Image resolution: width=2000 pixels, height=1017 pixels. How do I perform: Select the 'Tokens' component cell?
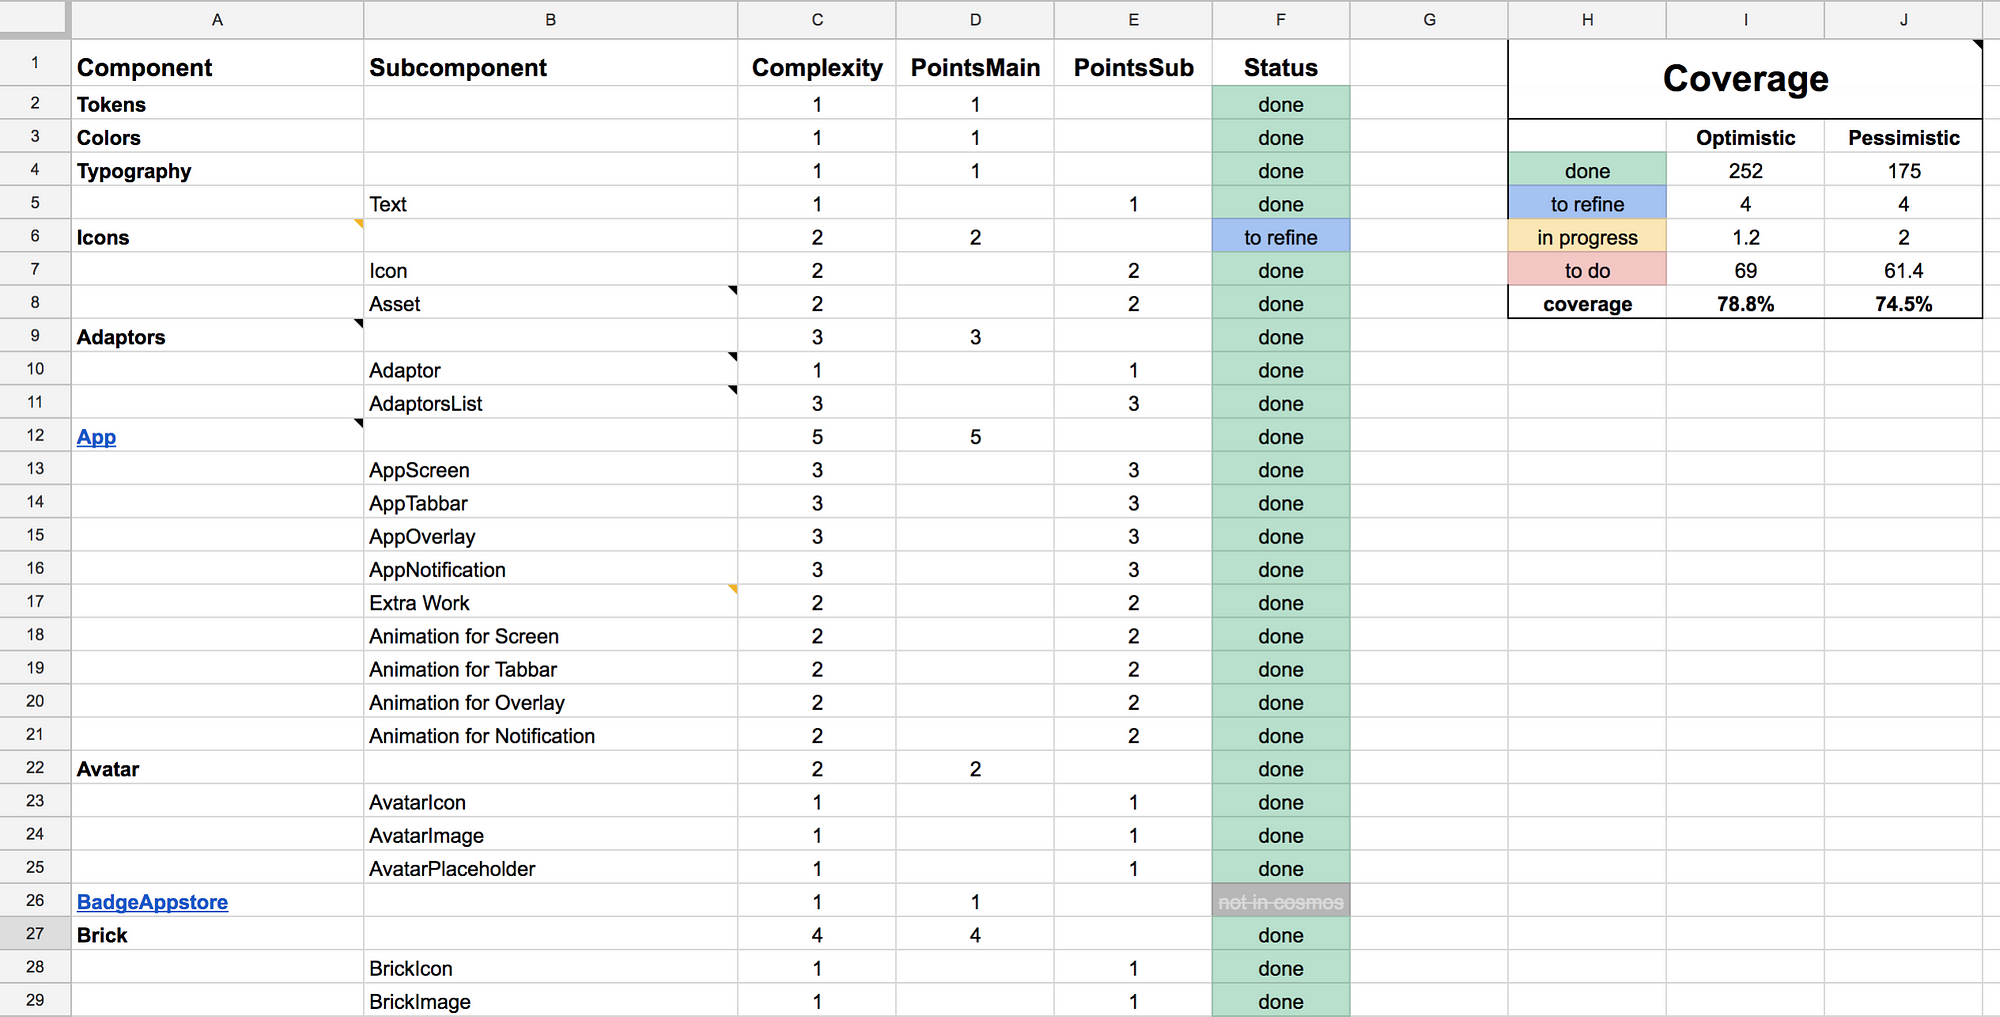[218, 103]
